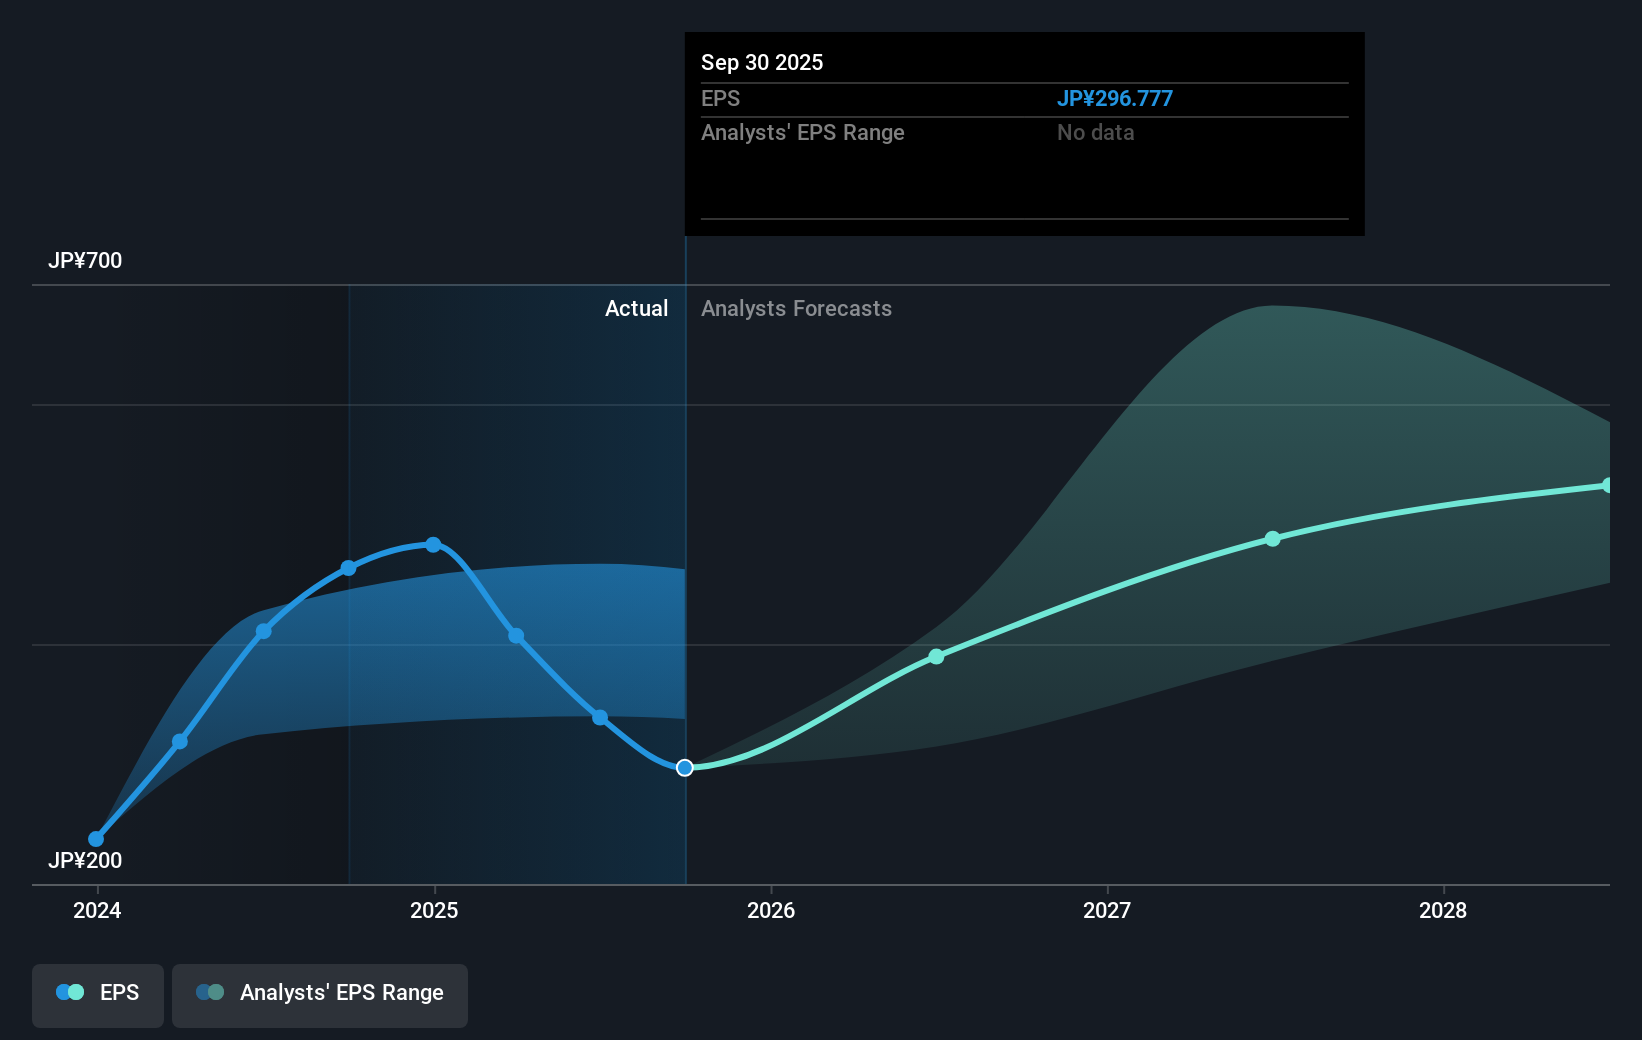The image size is (1642, 1040).
Task: Select the green data point between 2026 and 2027
Action: point(936,656)
